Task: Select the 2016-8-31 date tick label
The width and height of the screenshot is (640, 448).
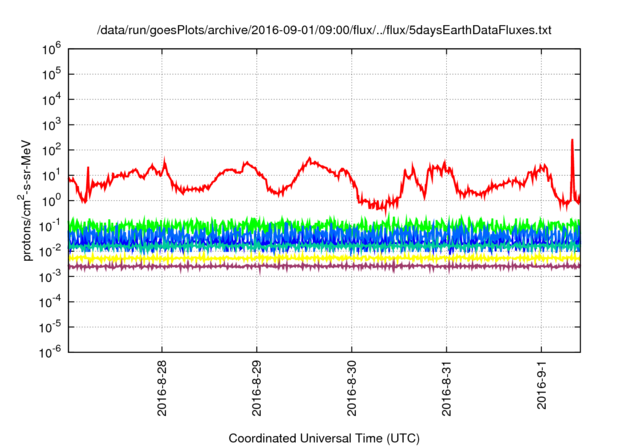Action: click(x=446, y=390)
